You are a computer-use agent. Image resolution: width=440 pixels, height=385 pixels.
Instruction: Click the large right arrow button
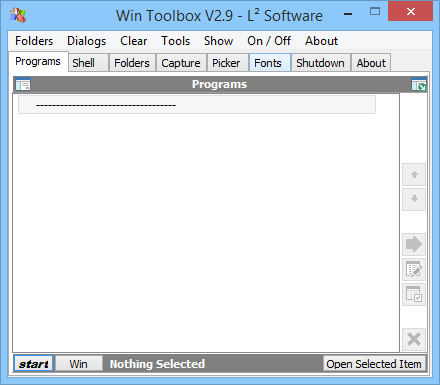click(414, 244)
